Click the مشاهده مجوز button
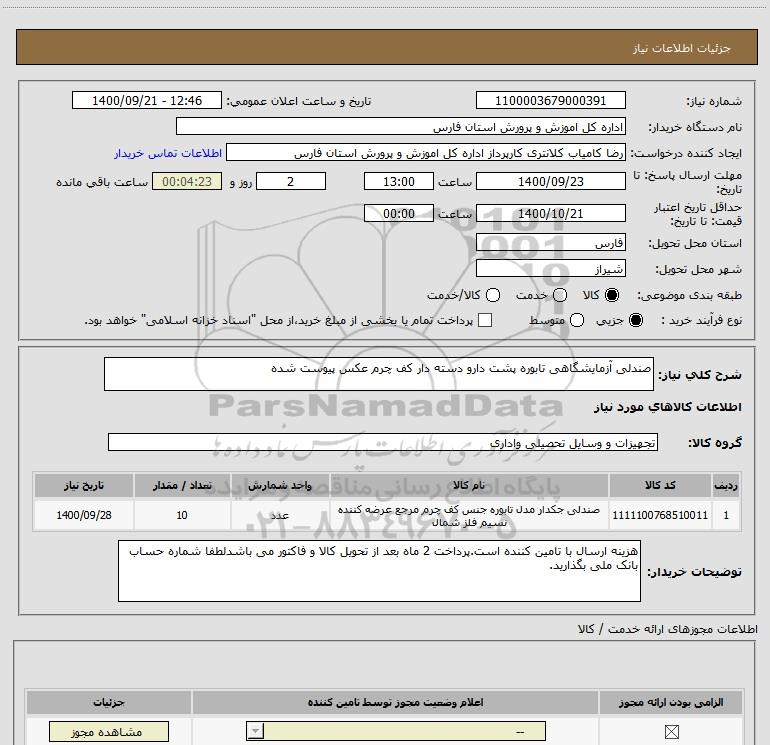This screenshot has width=770, height=745. [x=109, y=732]
